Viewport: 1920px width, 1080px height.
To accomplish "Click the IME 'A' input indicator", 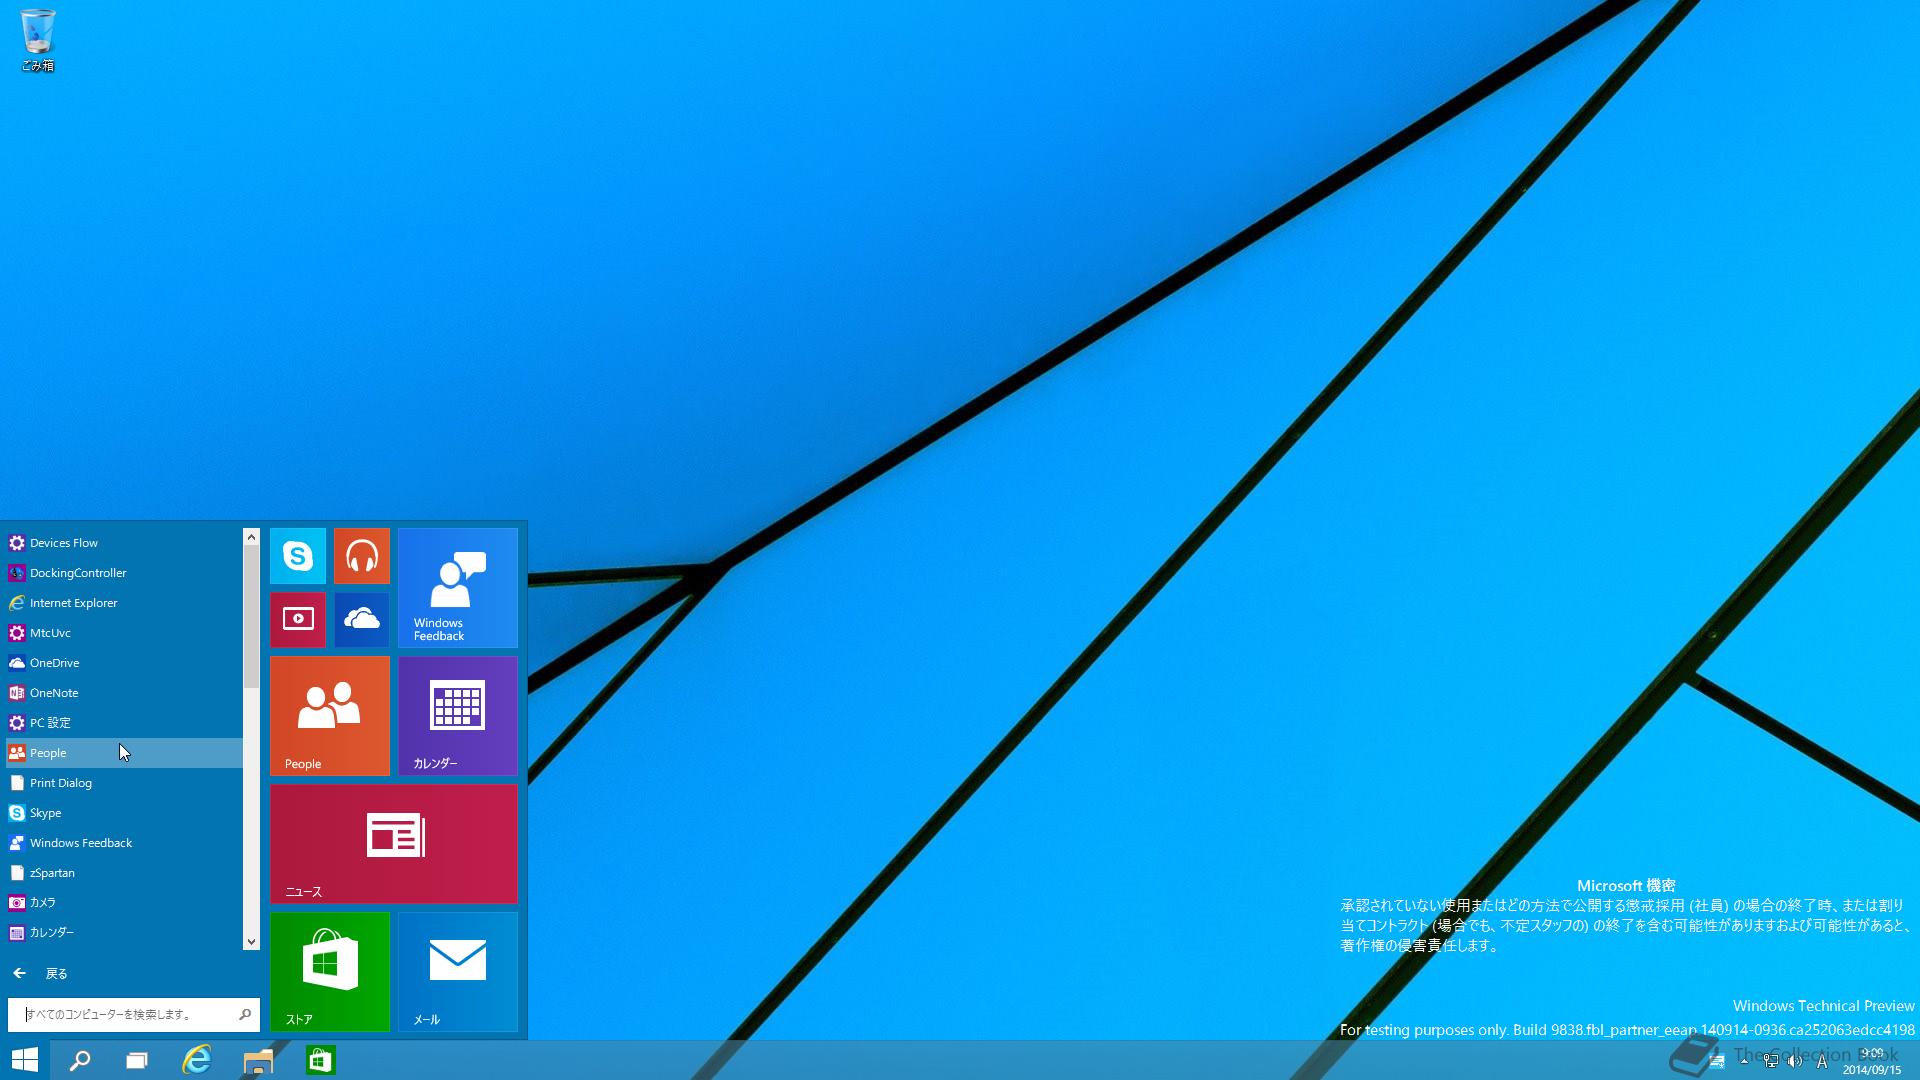I will click(1822, 1061).
